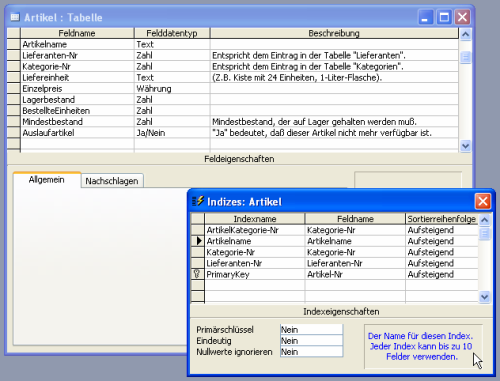Click the Lieferanten-Nr field name cell in Artikel table

pos(77,55)
